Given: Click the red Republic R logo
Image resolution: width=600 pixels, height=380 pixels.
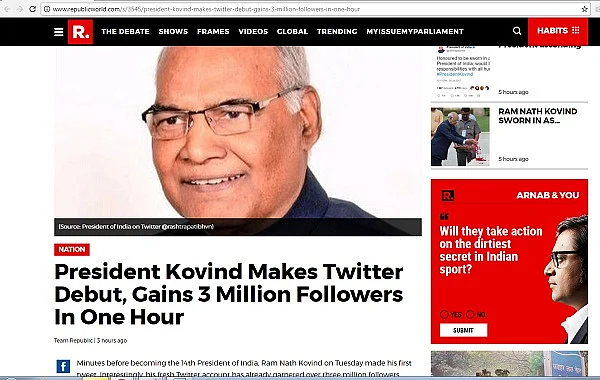Looking at the screenshot, I should point(80,32).
